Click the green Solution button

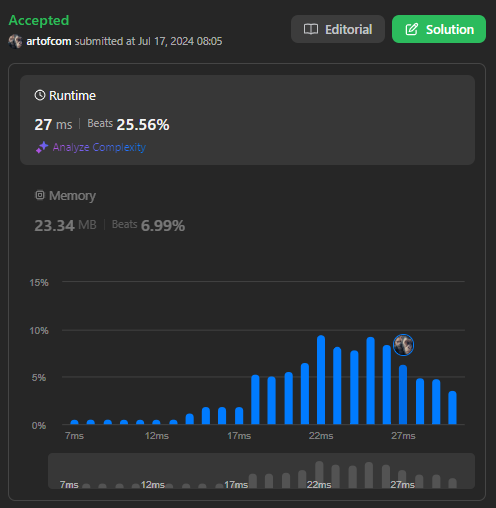[x=439, y=29]
